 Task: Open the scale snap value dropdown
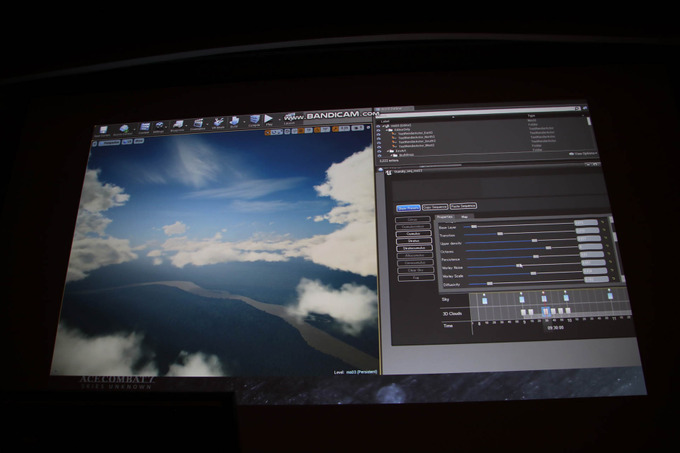(344, 129)
